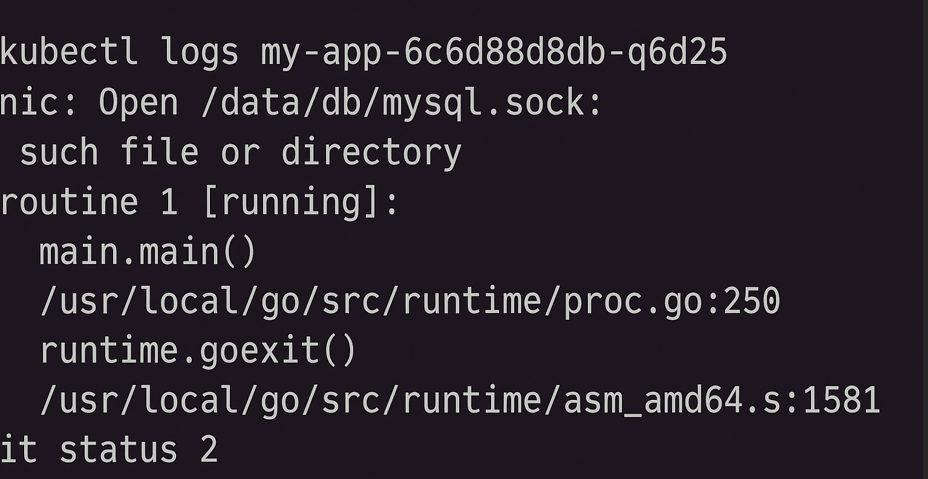Click the [running]: state label
The image size is (928, 479).
coord(299,202)
